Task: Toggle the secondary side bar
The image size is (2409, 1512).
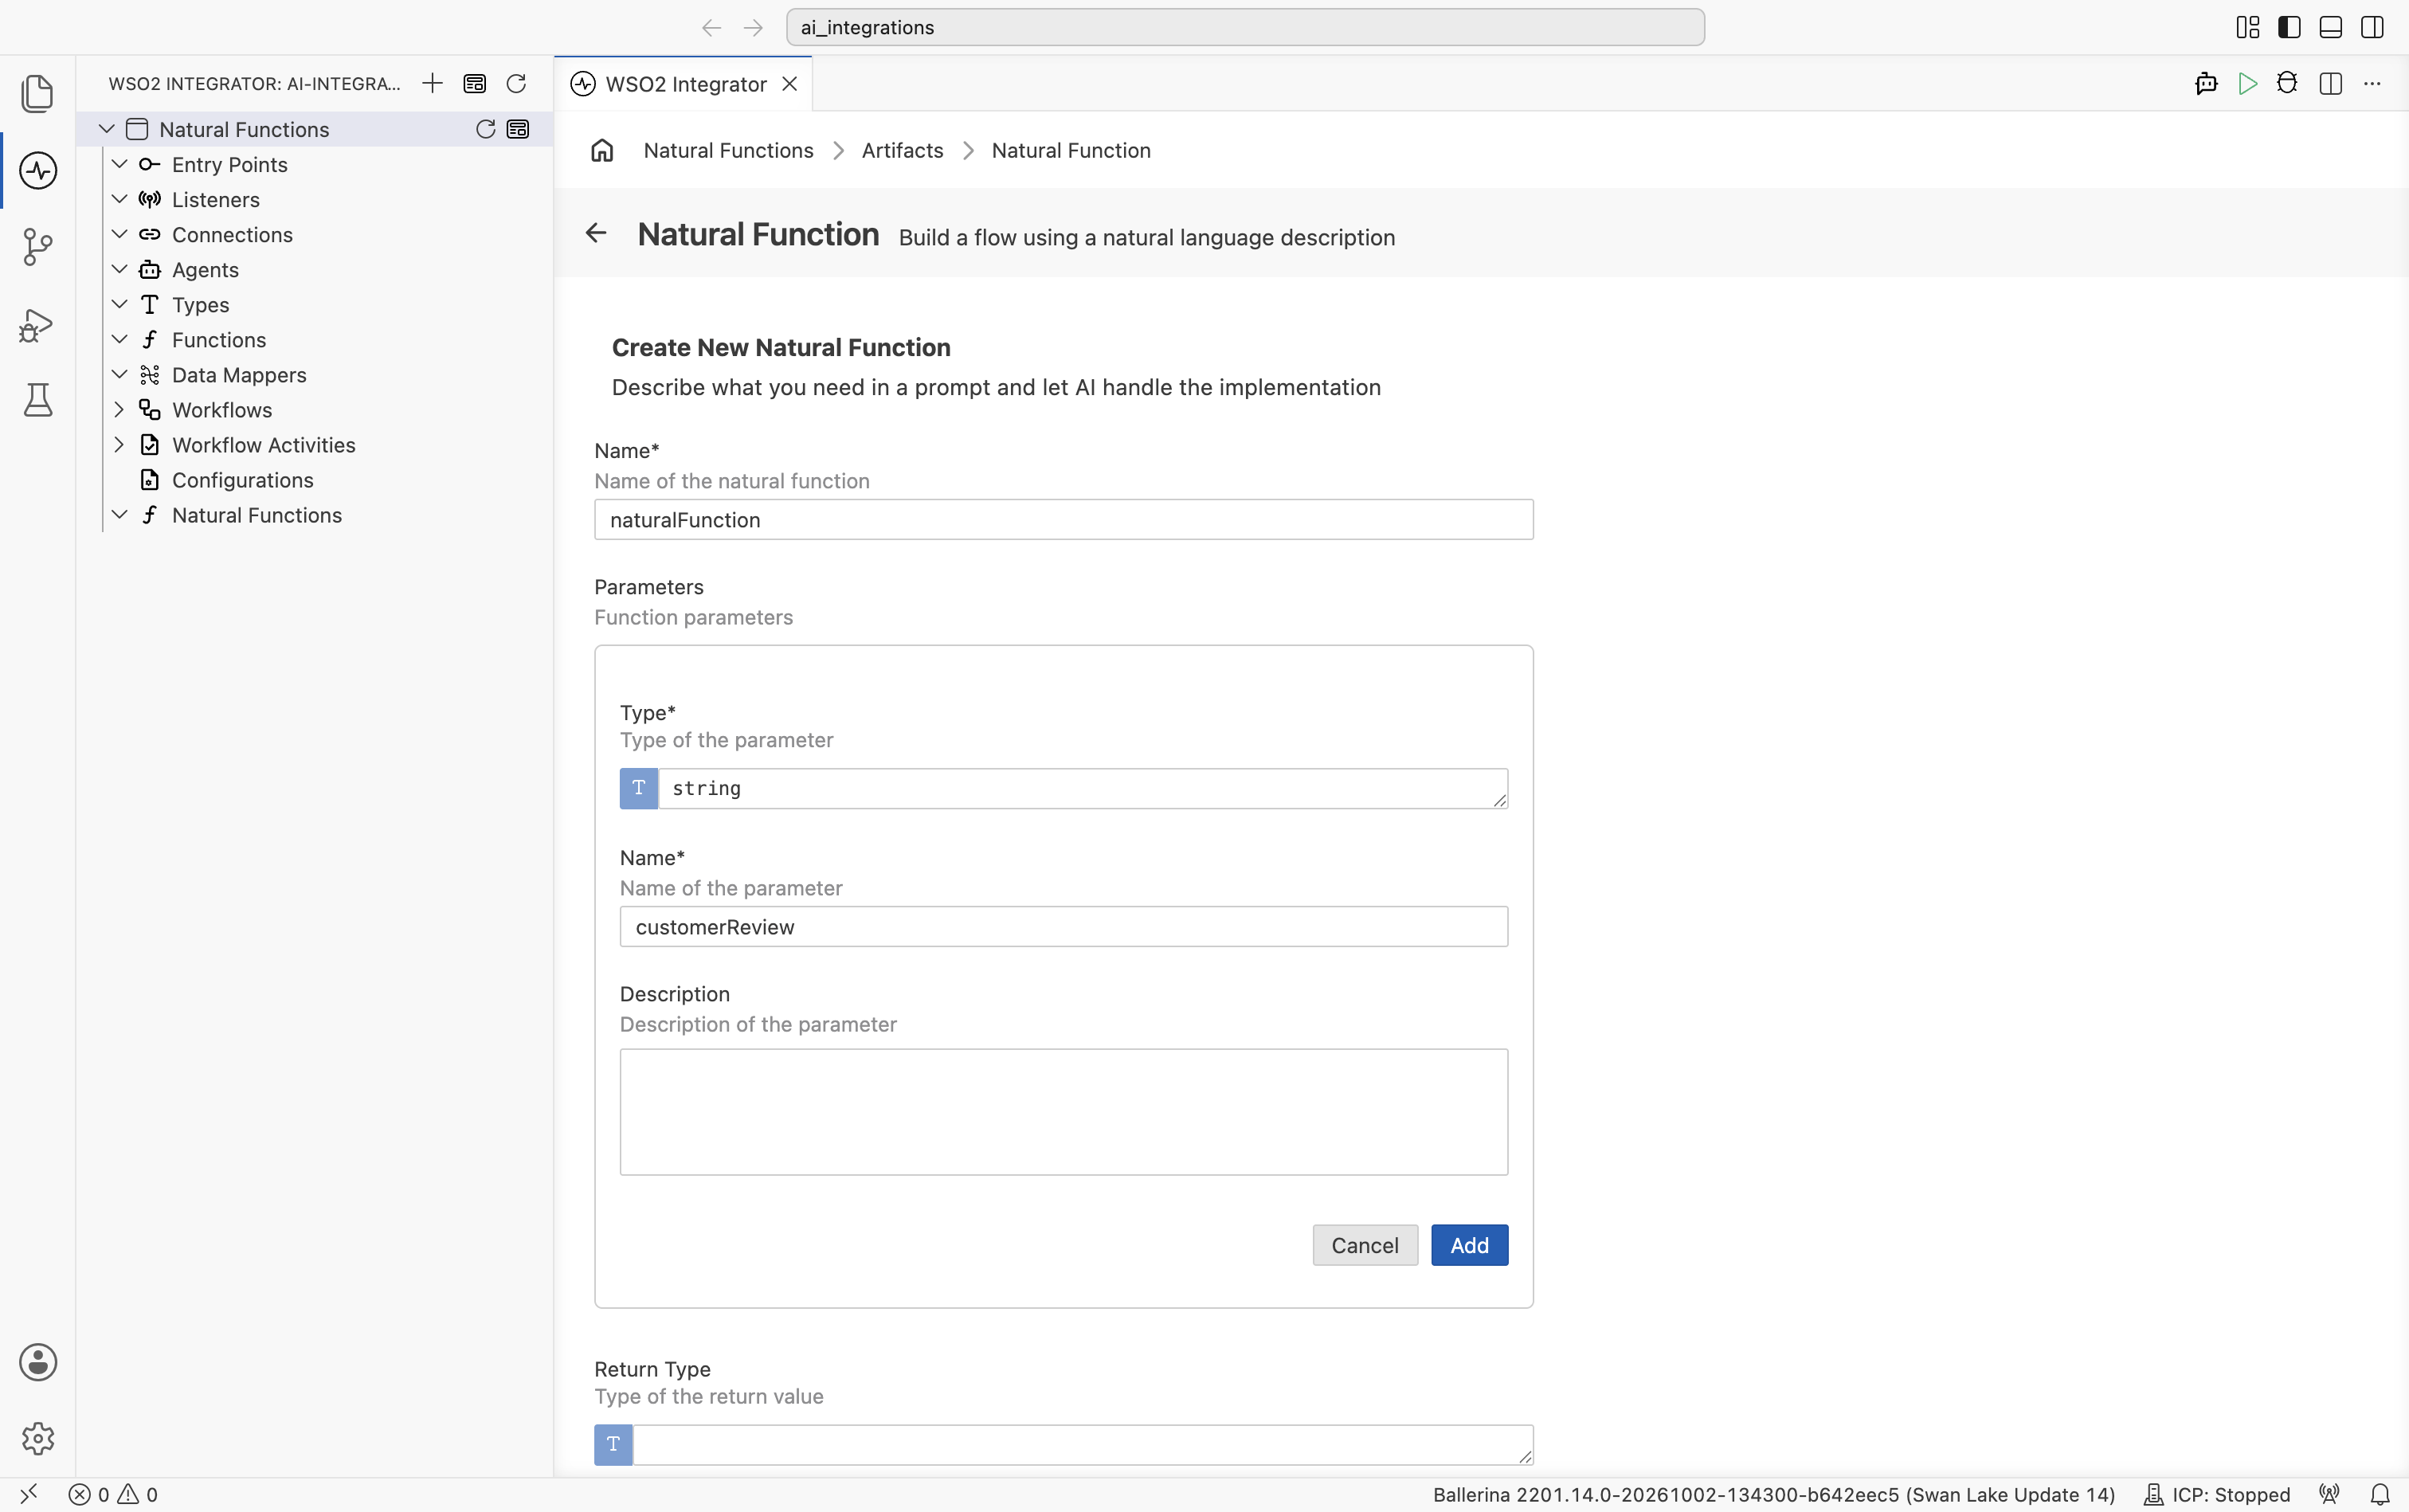Action: [2372, 27]
